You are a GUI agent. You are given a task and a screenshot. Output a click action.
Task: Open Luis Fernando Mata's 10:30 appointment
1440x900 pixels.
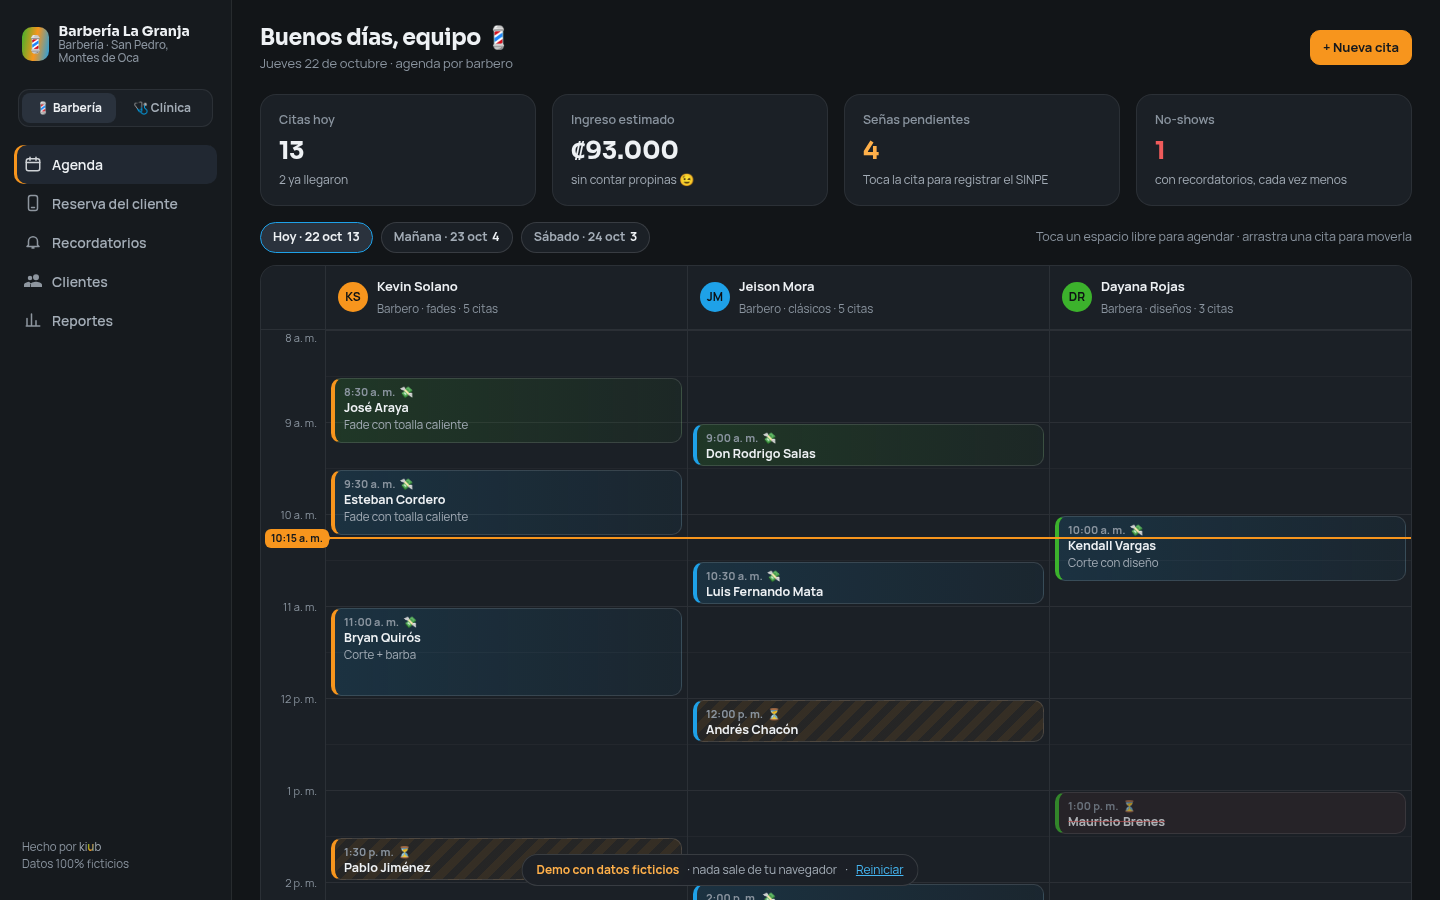pos(868,583)
